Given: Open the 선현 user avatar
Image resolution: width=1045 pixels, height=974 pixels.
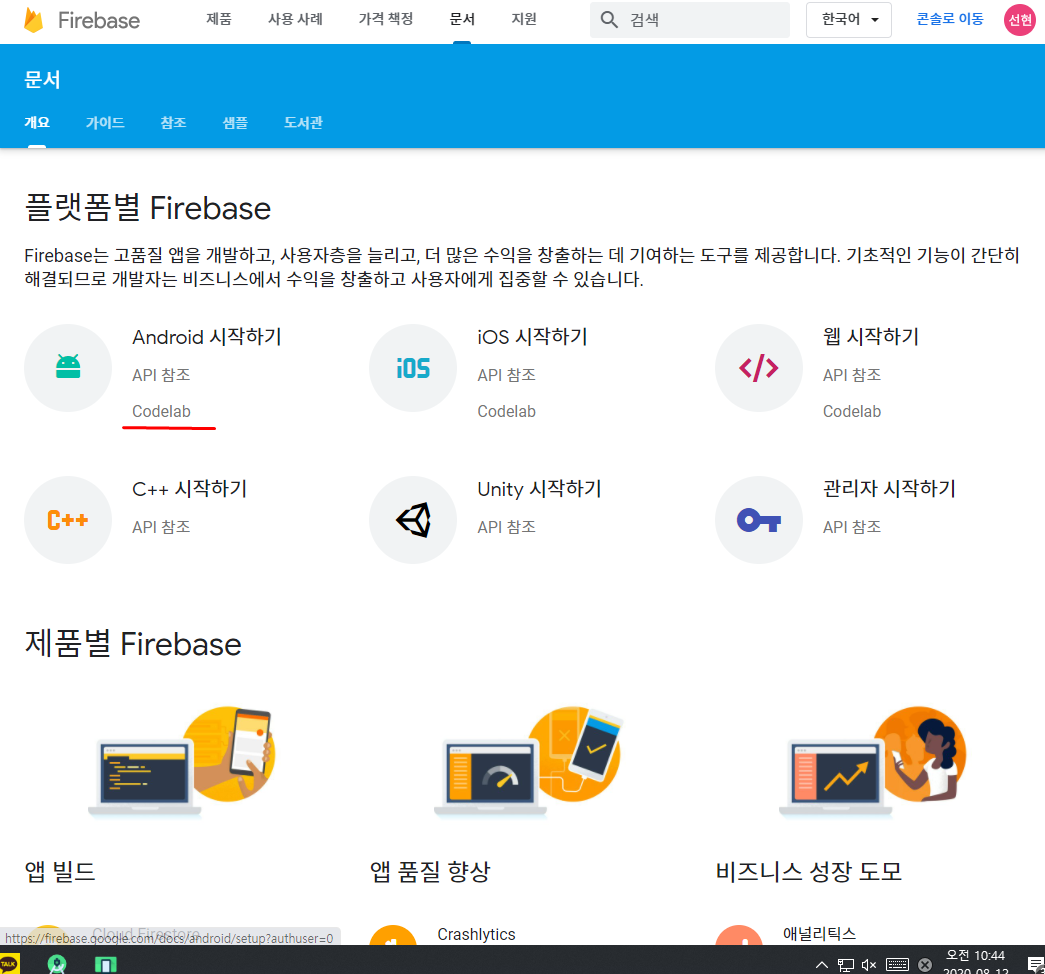Looking at the screenshot, I should (1020, 20).
